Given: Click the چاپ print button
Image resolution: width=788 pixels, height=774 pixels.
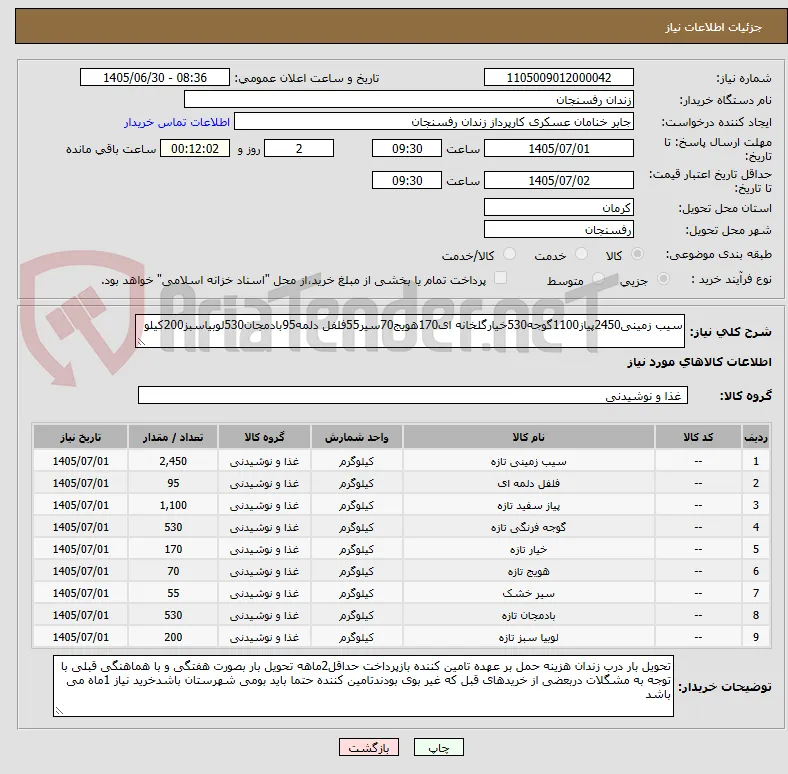Looking at the screenshot, I should pyautogui.click(x=438, y=747).
